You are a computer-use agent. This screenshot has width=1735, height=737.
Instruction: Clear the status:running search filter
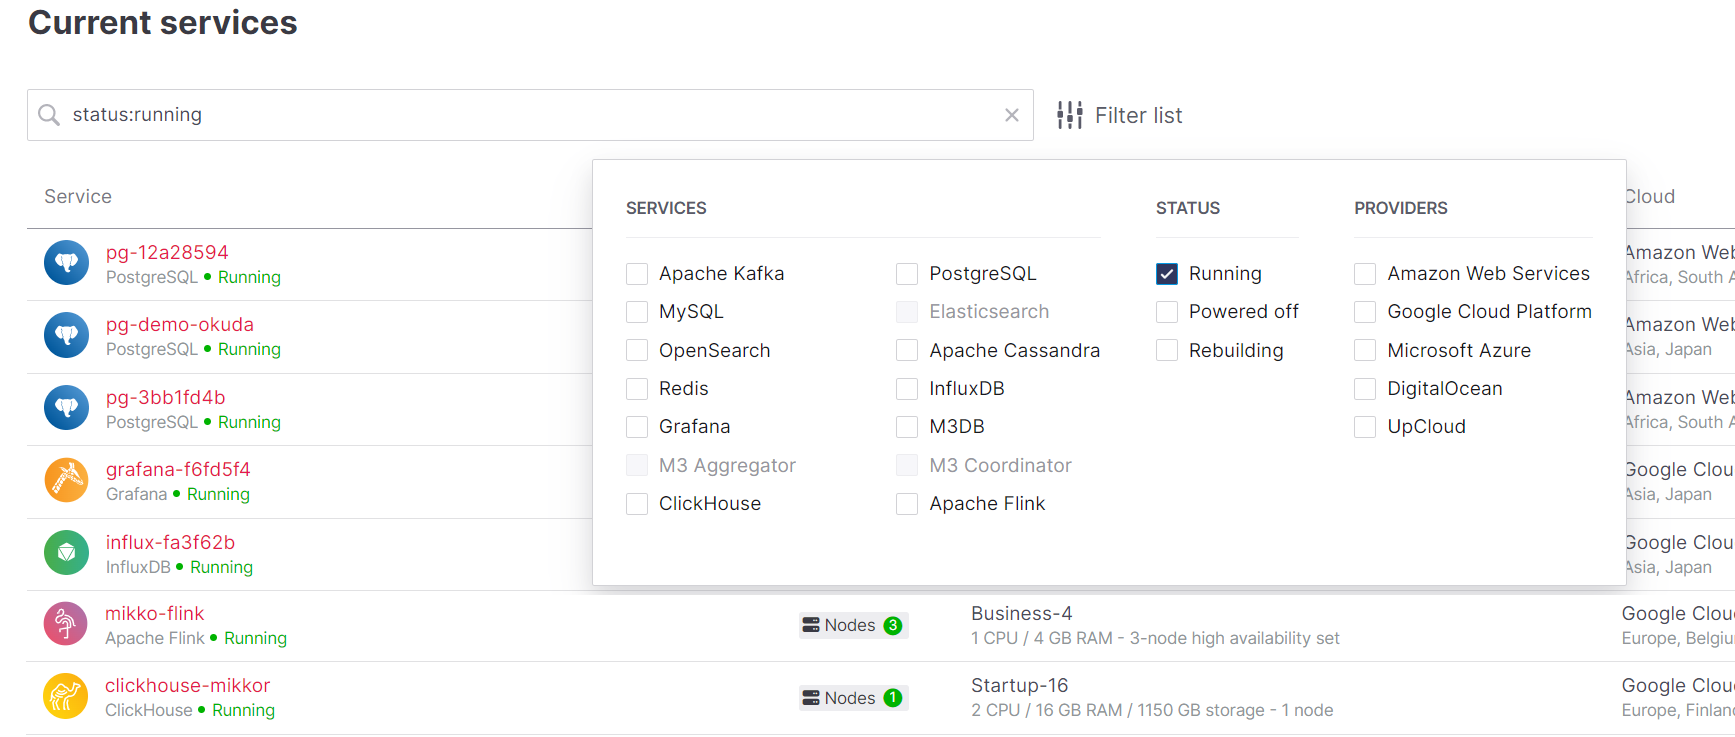click(1012, 115)
